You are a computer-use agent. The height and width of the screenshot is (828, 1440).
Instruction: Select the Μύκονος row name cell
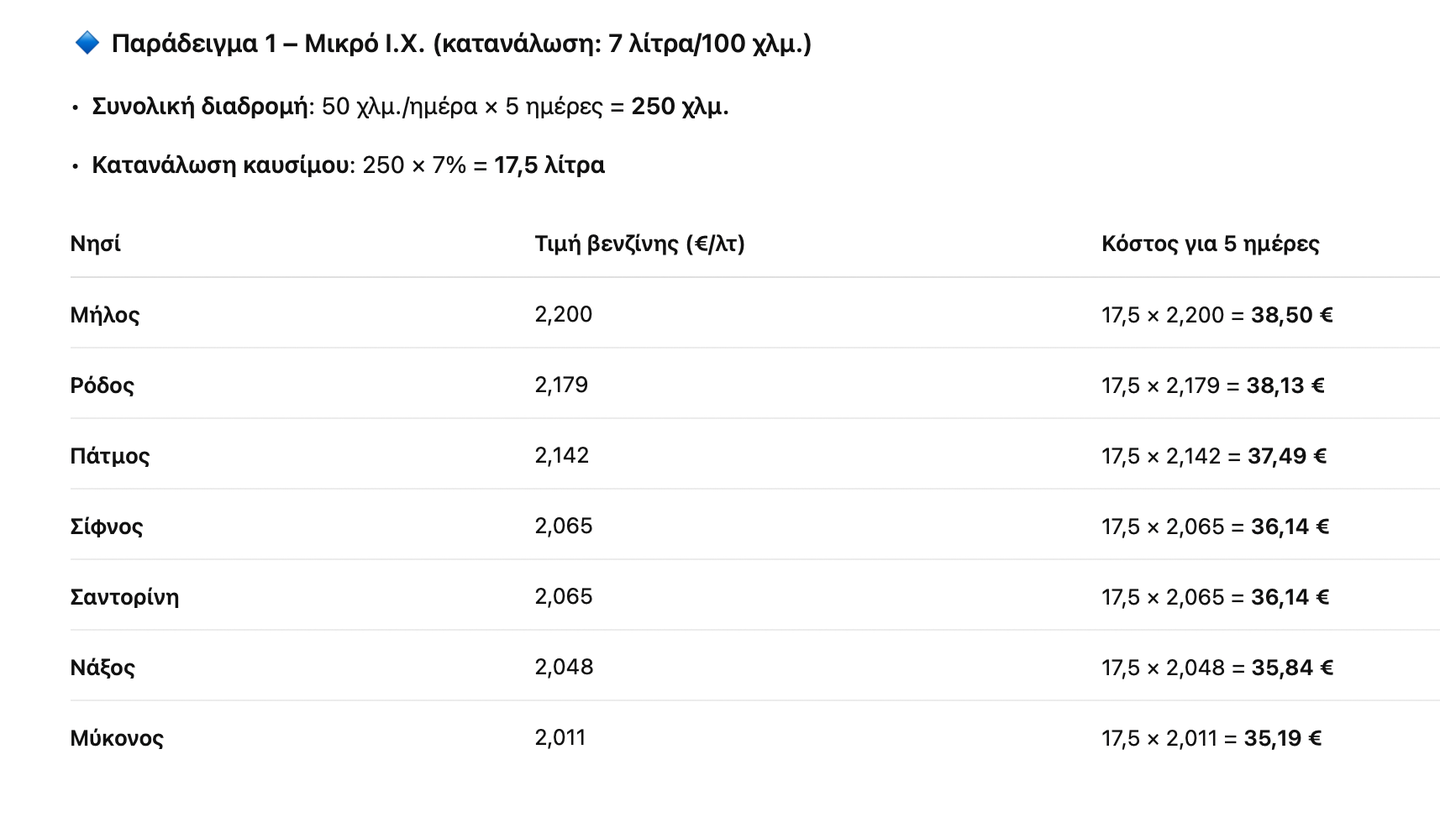[x=117, y=739]
